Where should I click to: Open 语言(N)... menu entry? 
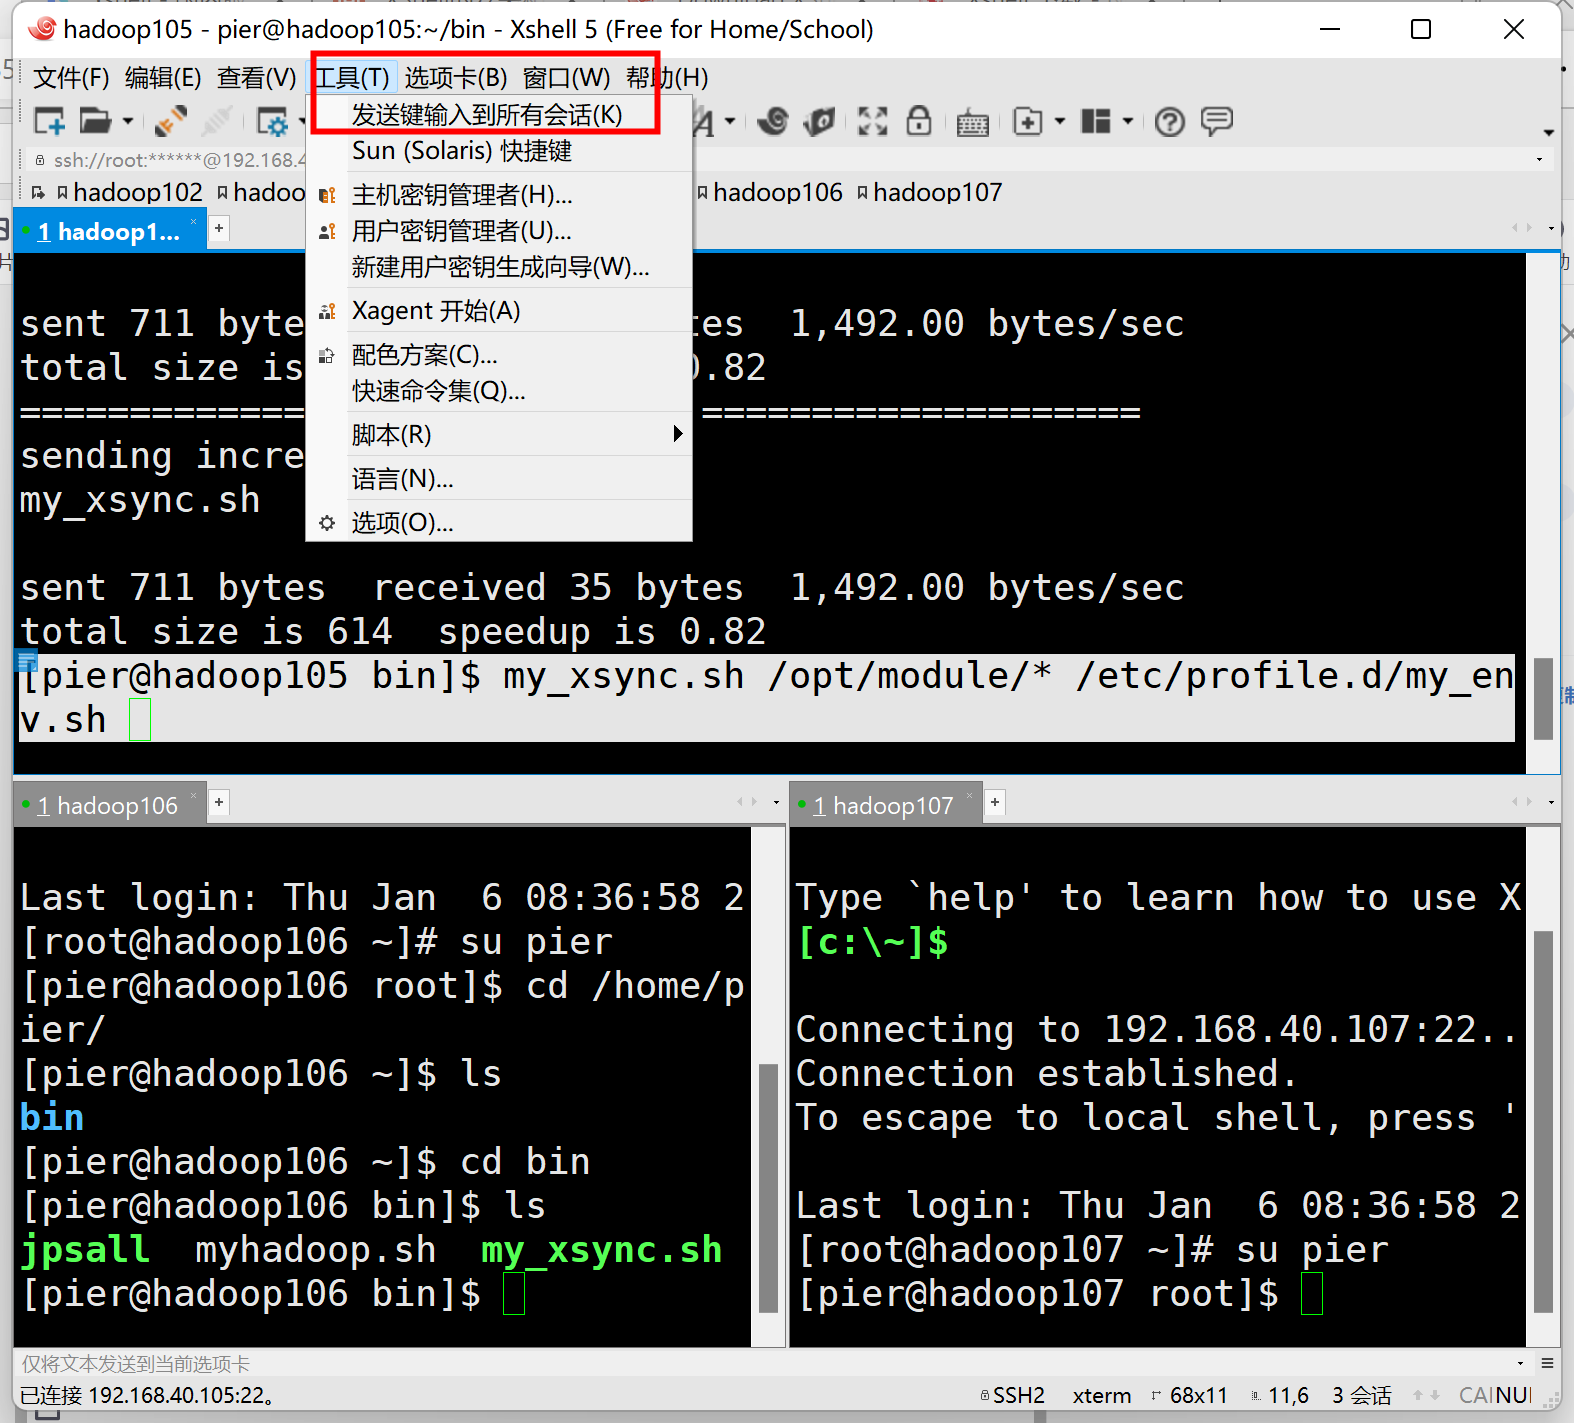499,479
